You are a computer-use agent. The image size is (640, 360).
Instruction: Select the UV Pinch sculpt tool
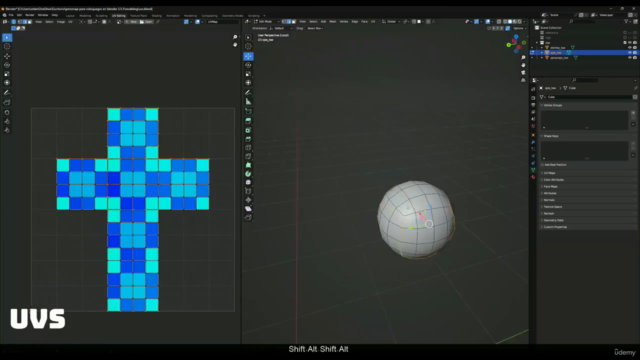click(x=7, y=130)
